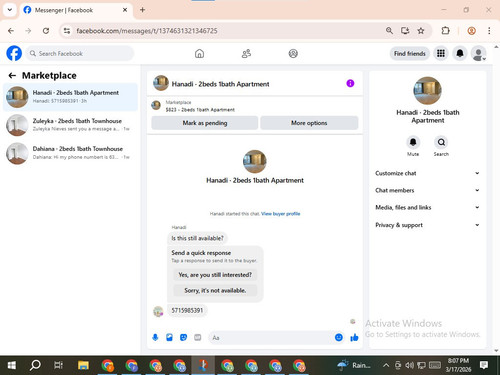The width and height of the screenshot is (500, 375).
Task: Open File Explorer from taskbar
Action: click(x=83, y=365)
